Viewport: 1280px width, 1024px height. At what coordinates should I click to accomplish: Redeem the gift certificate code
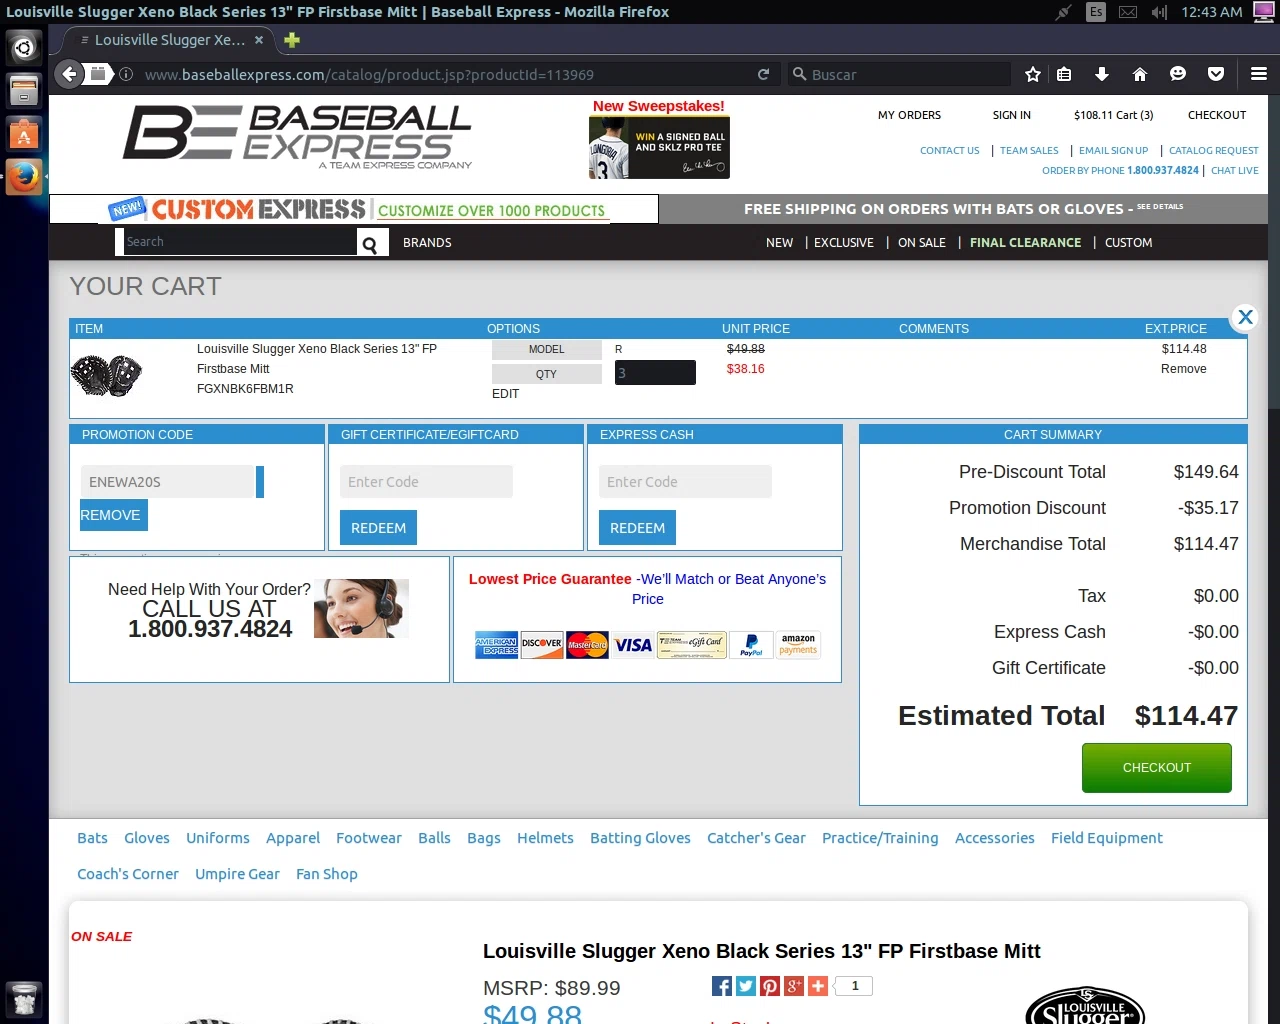(x=378, y=528)
